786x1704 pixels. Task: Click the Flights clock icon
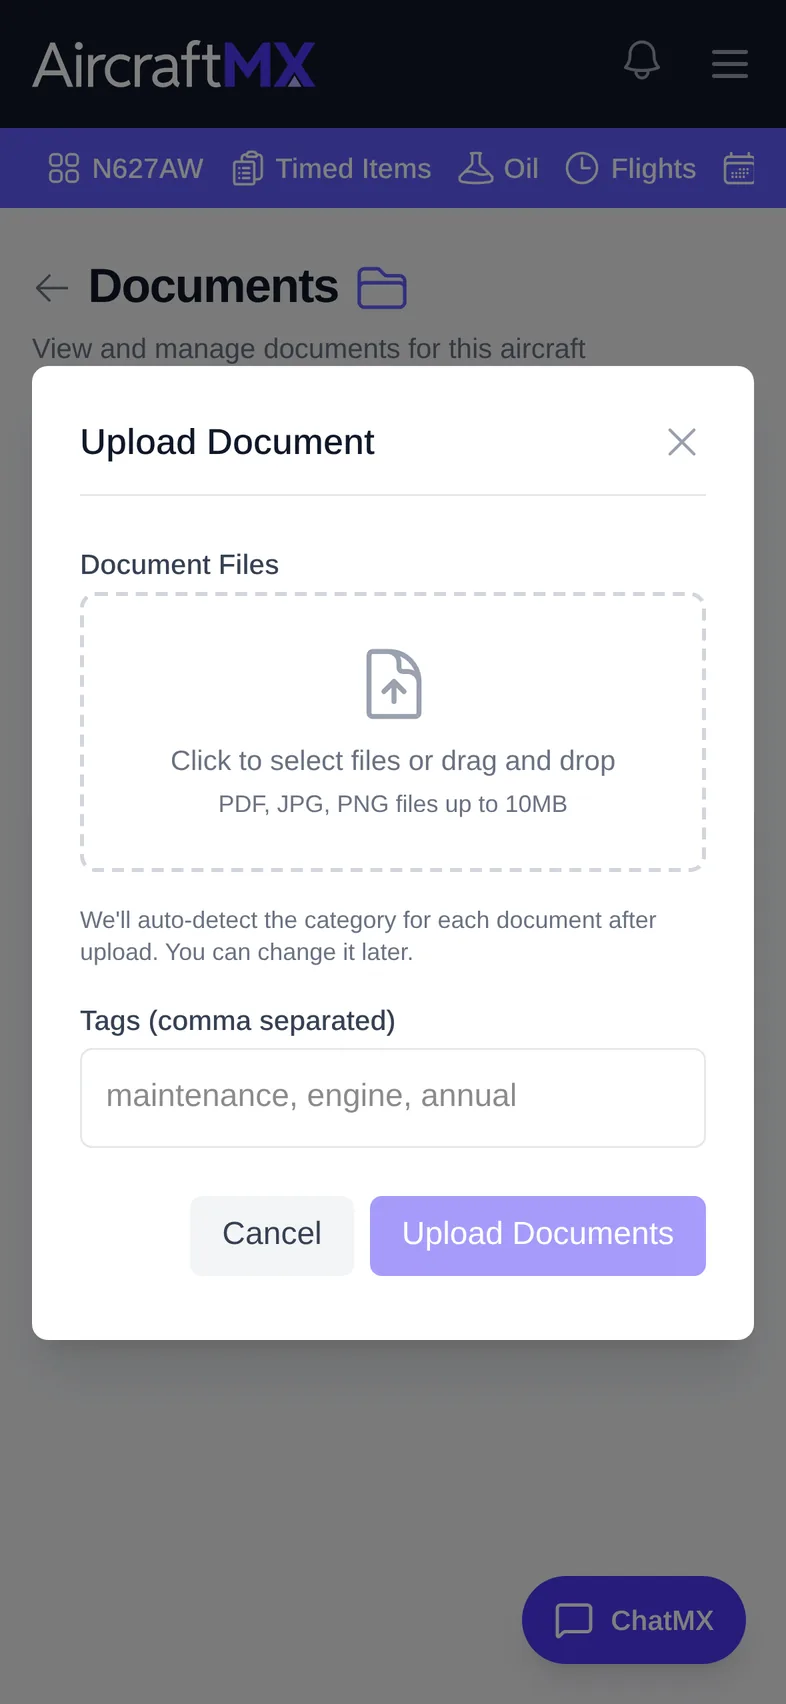[582, 168]
